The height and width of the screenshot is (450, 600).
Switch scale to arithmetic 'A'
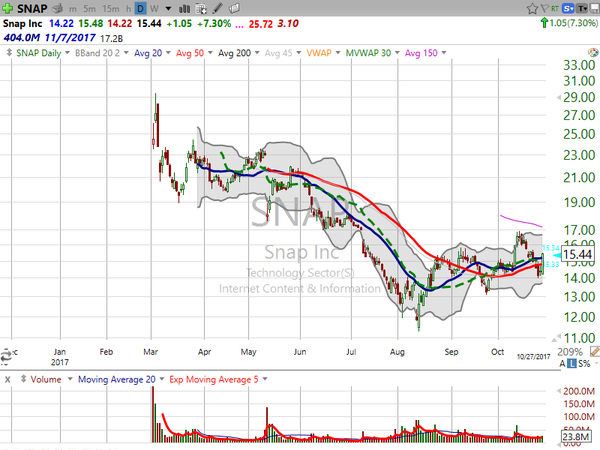click(562, 364)
